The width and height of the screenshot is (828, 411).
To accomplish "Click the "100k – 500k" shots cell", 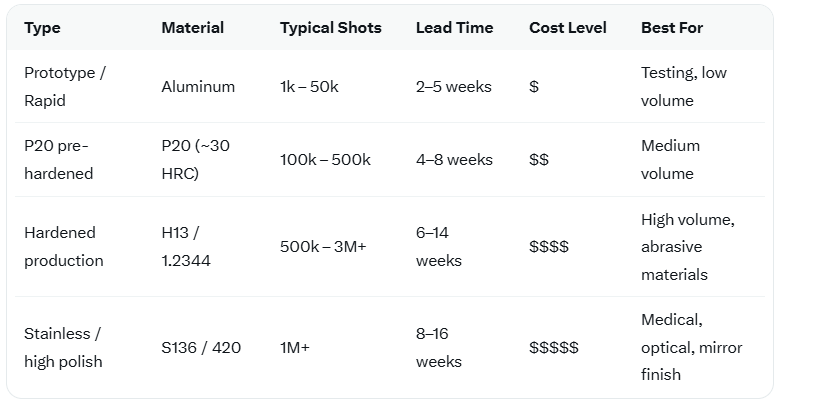I will [x=325, y=160].
